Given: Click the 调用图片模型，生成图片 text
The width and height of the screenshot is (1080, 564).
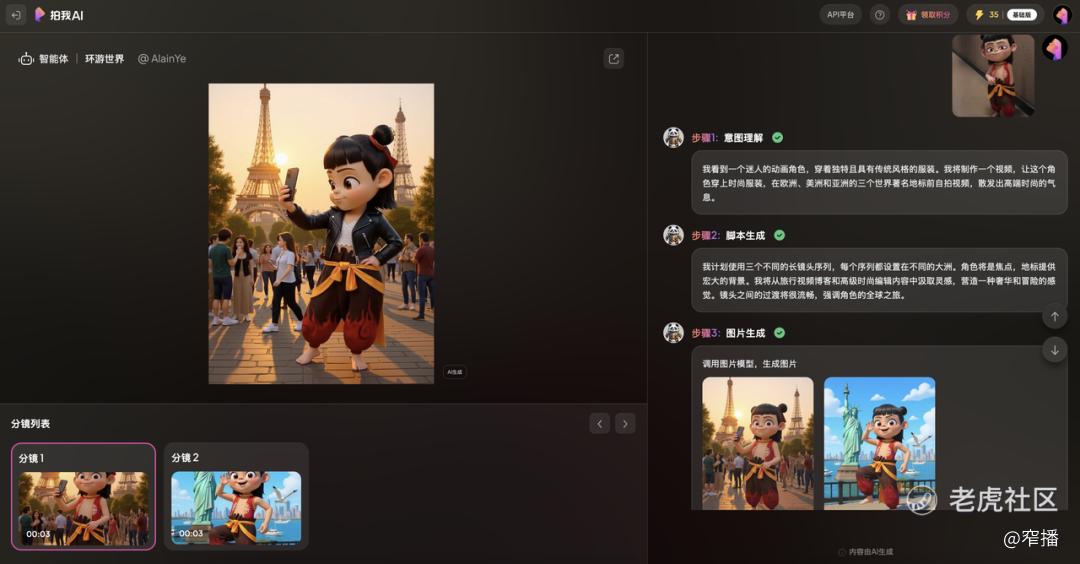Looking at the screenshot, I should coord(749,364).
